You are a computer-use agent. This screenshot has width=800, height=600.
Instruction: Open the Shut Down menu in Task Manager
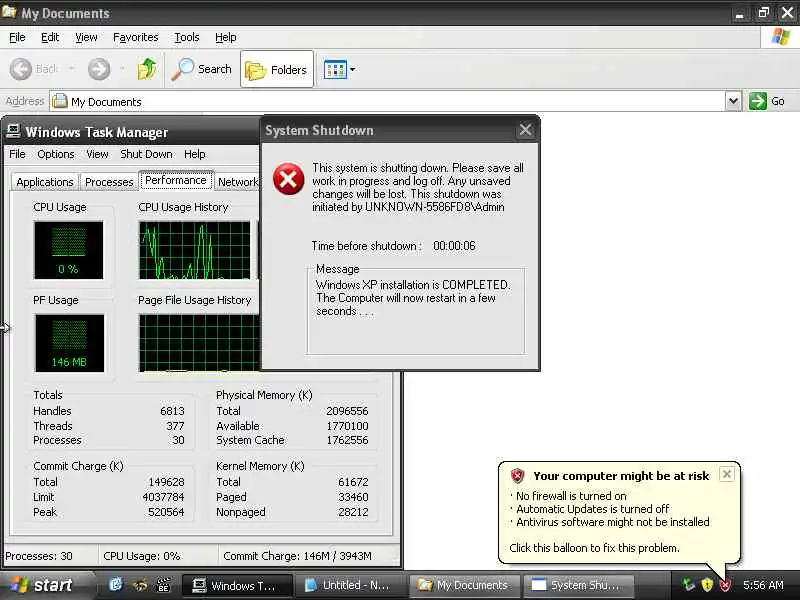(146, 154)
